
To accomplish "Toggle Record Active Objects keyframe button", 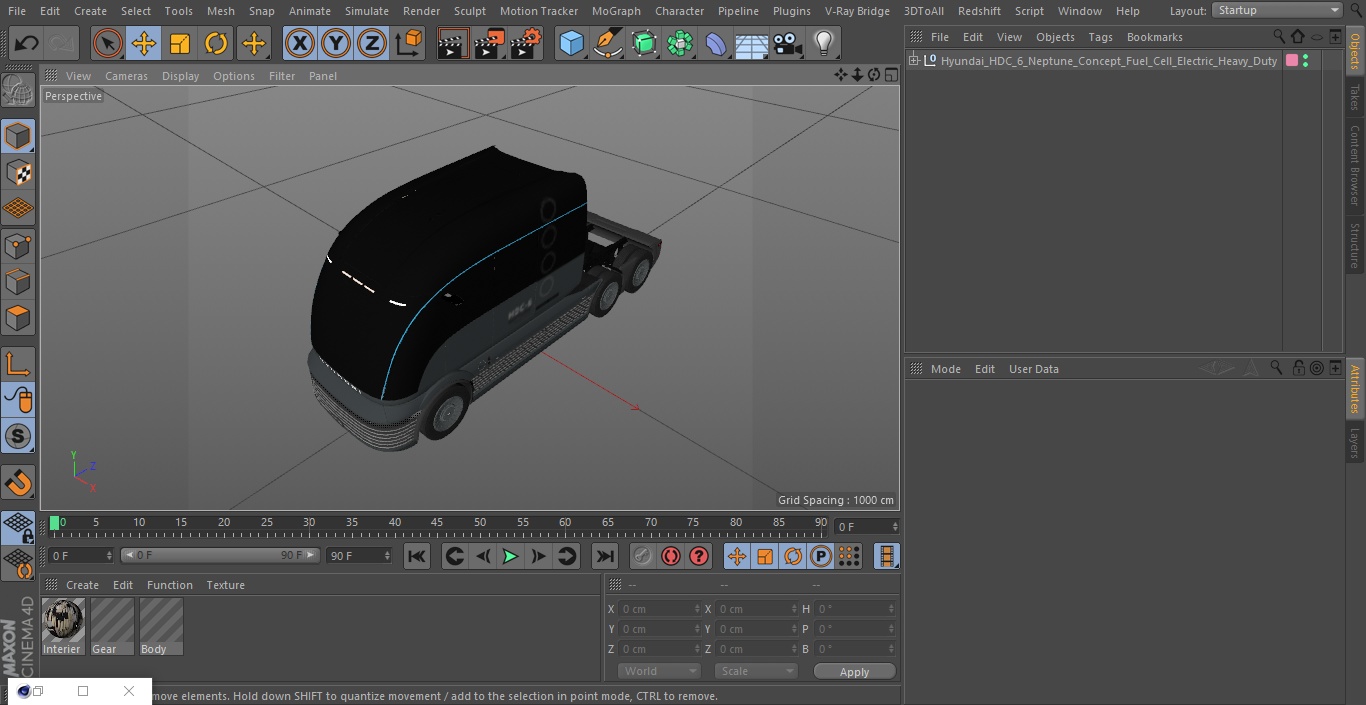I will 643,556.
